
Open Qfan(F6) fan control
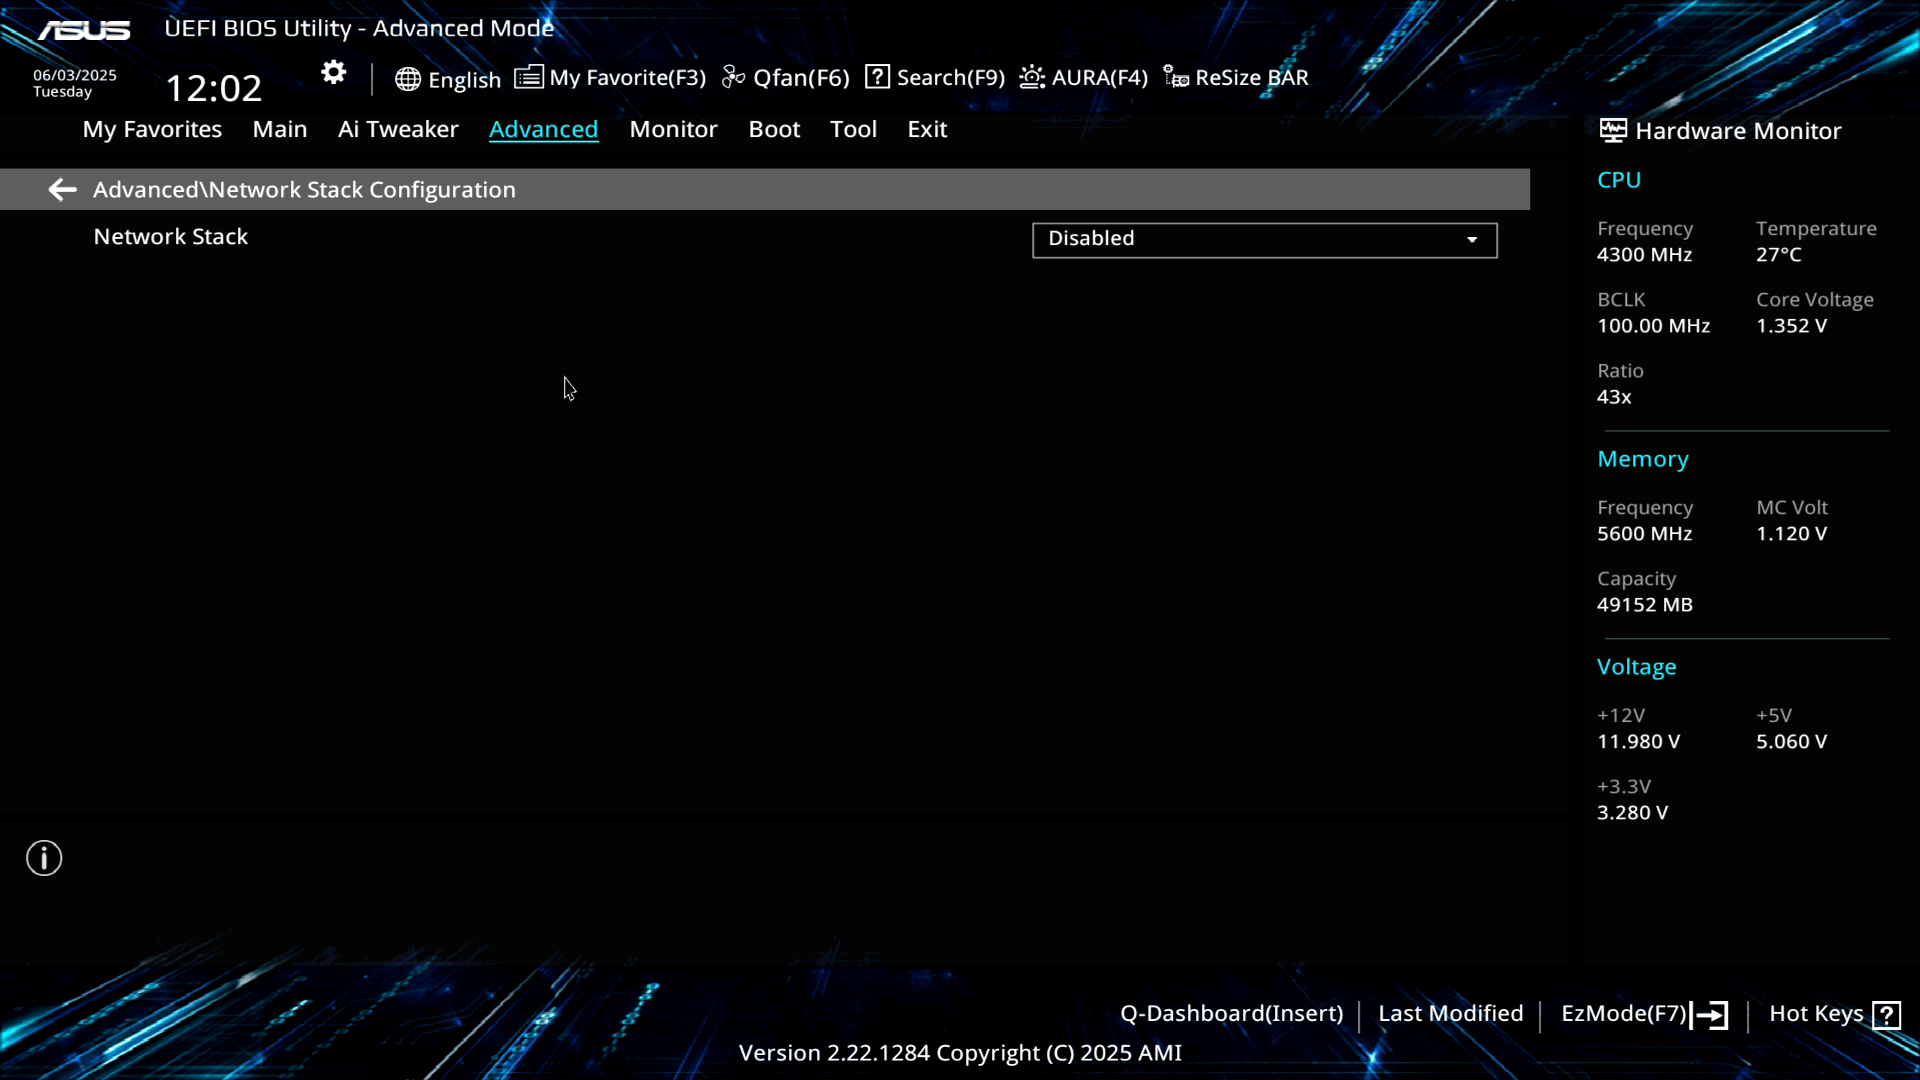(x=786, y=78)
